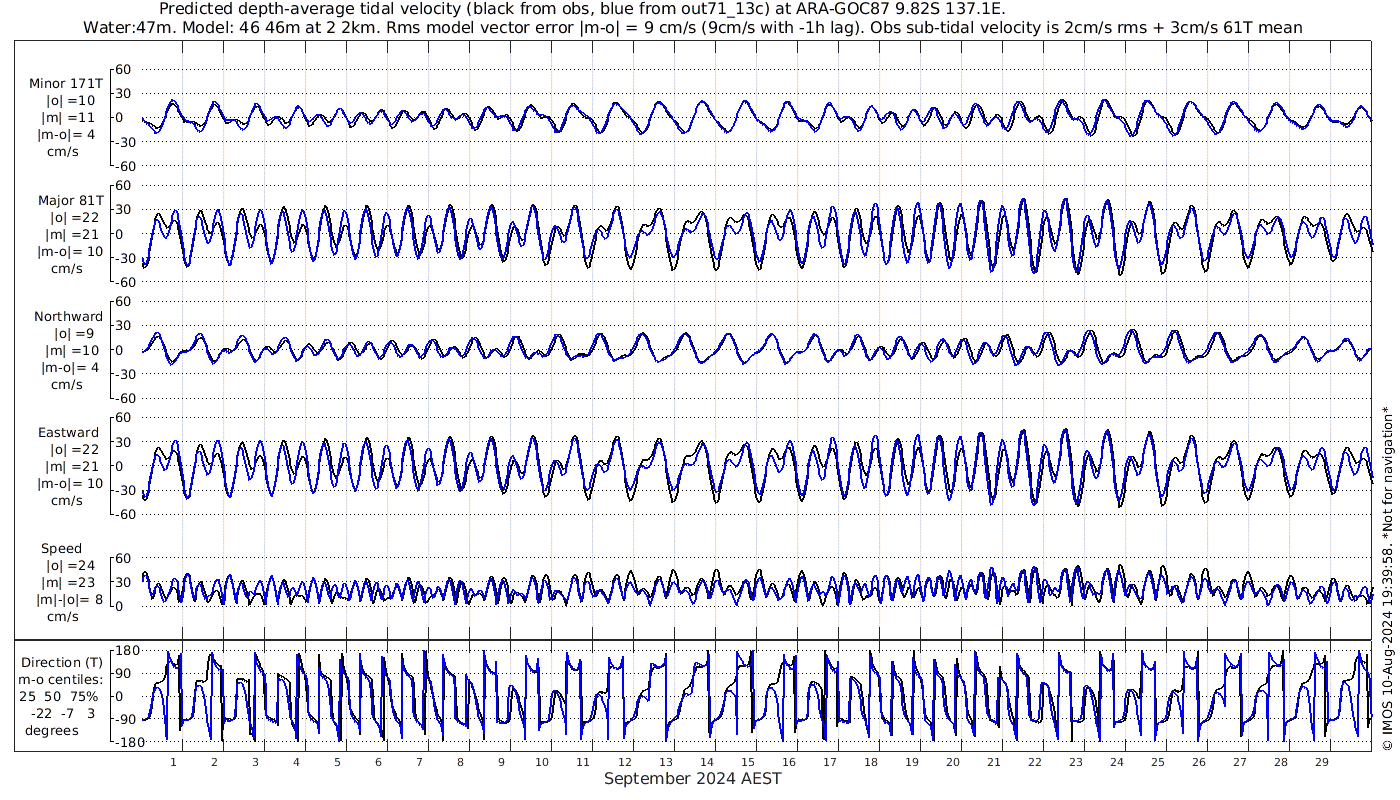Select '|o| =22' in the Eastward panel
The height and width of the screenshot is (800, 1400).
[74, 450]
